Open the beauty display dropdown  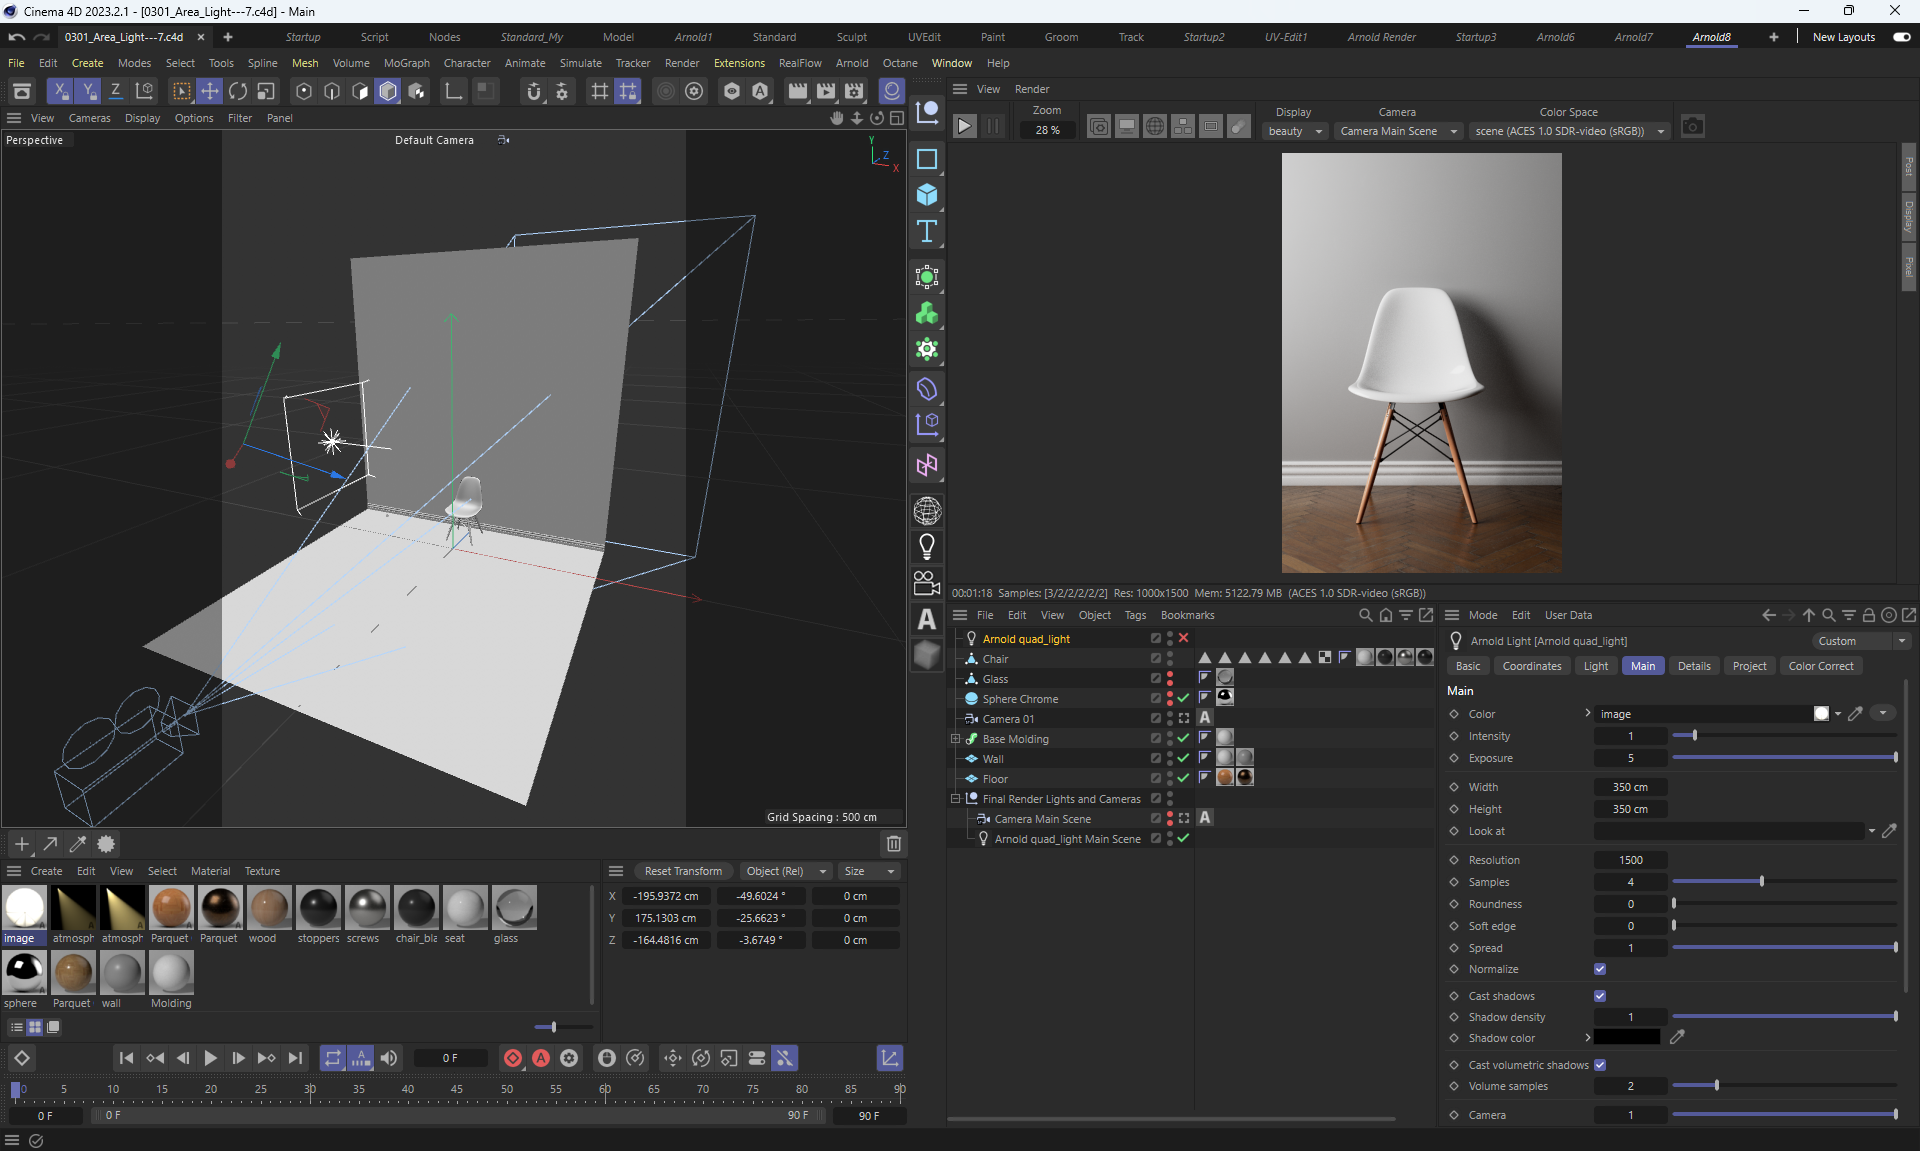tap(1295, 131)
